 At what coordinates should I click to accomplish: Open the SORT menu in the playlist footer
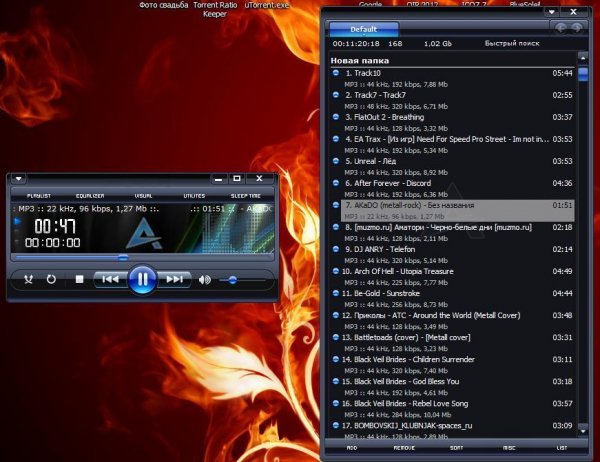(x=457, y=448)
